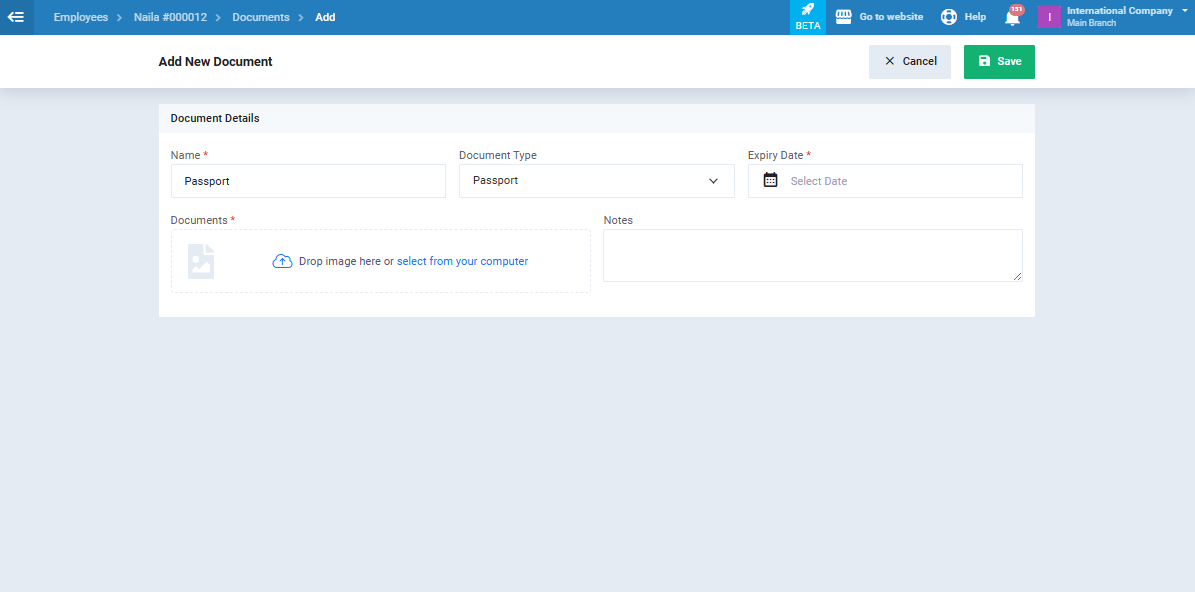Open the Document Type dropdown
Viewport: 1195px width, 592px height.
pos(596,181)
